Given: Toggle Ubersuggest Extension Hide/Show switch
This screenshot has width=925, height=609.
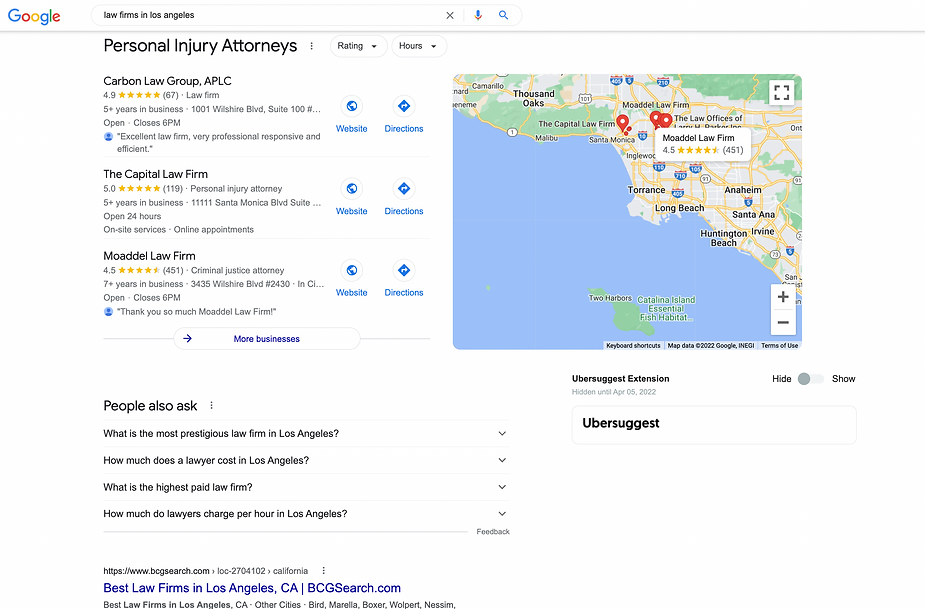Looking at the screenshot, I should pos(811,379).
